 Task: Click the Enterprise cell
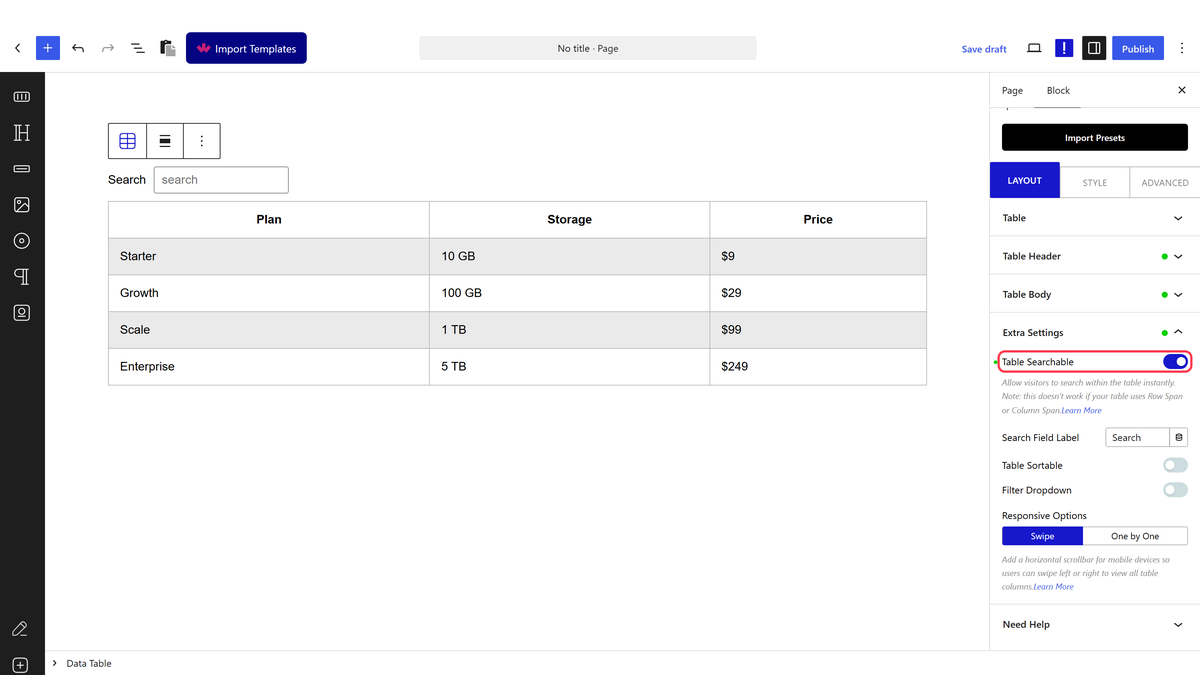tap(269, 366)
